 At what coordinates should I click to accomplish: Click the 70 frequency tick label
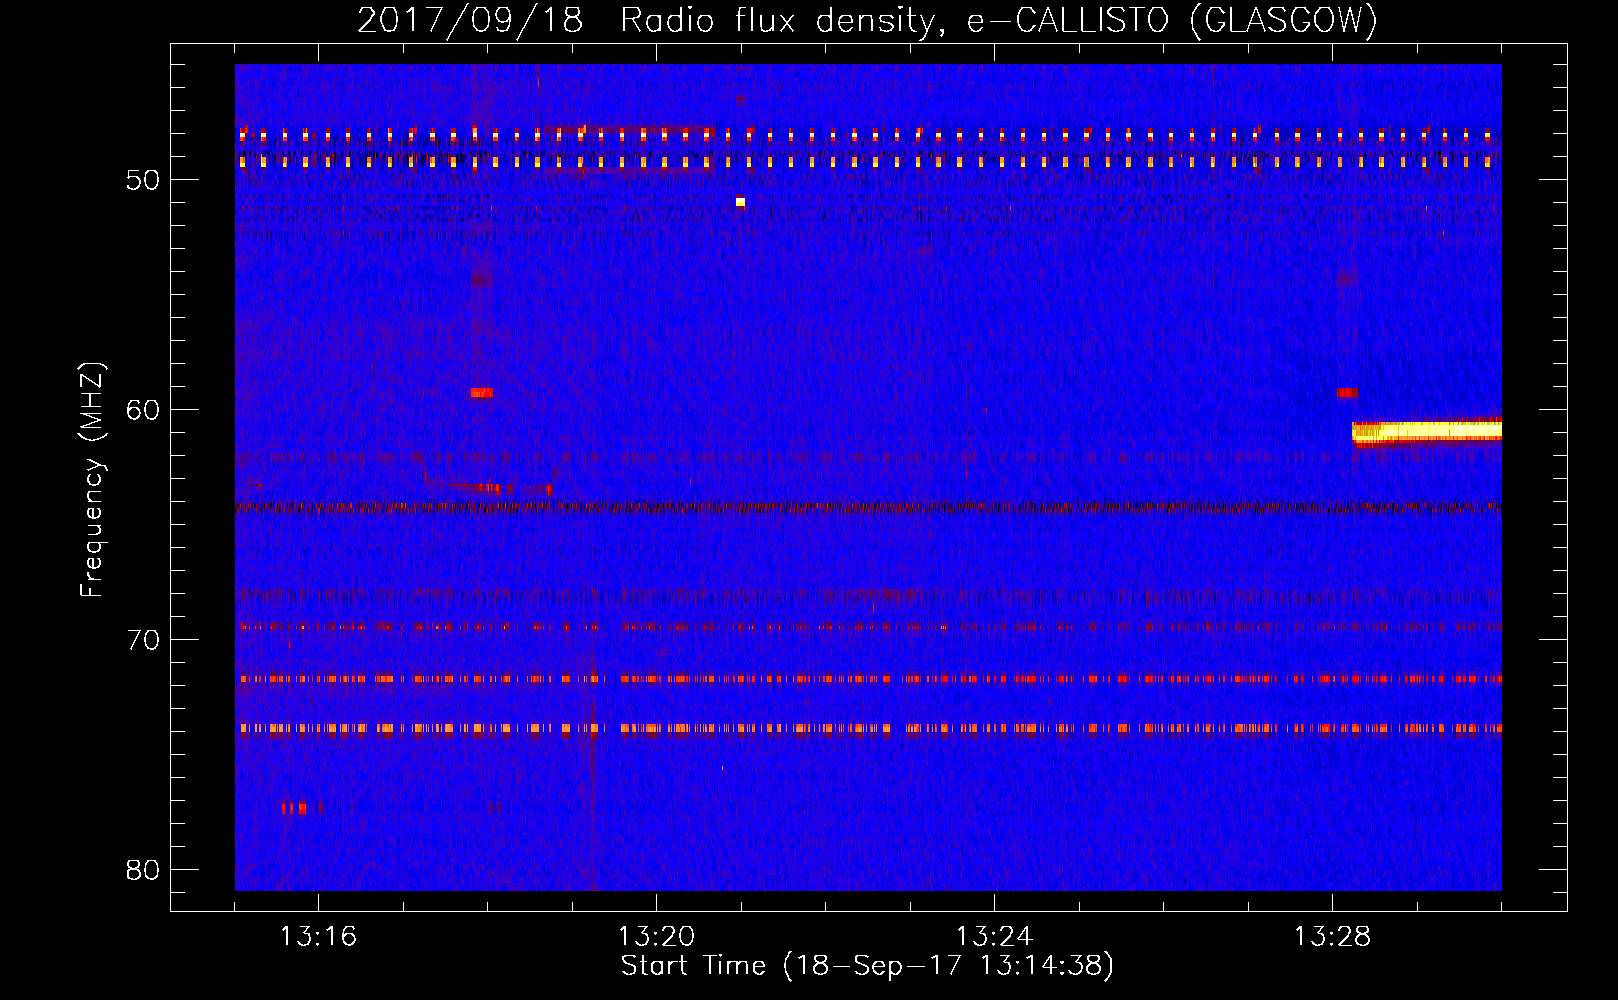point(143,640)
